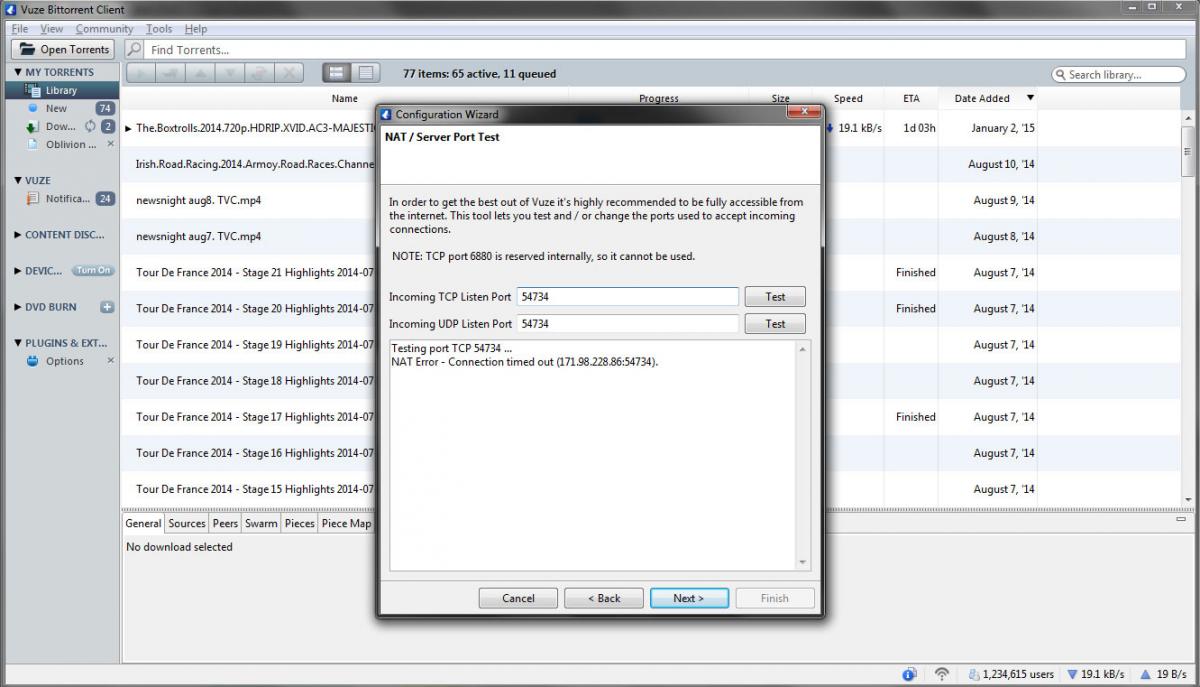Switch to the Swarm tab
The image size is (1200, 687).
tap(261, 523)
